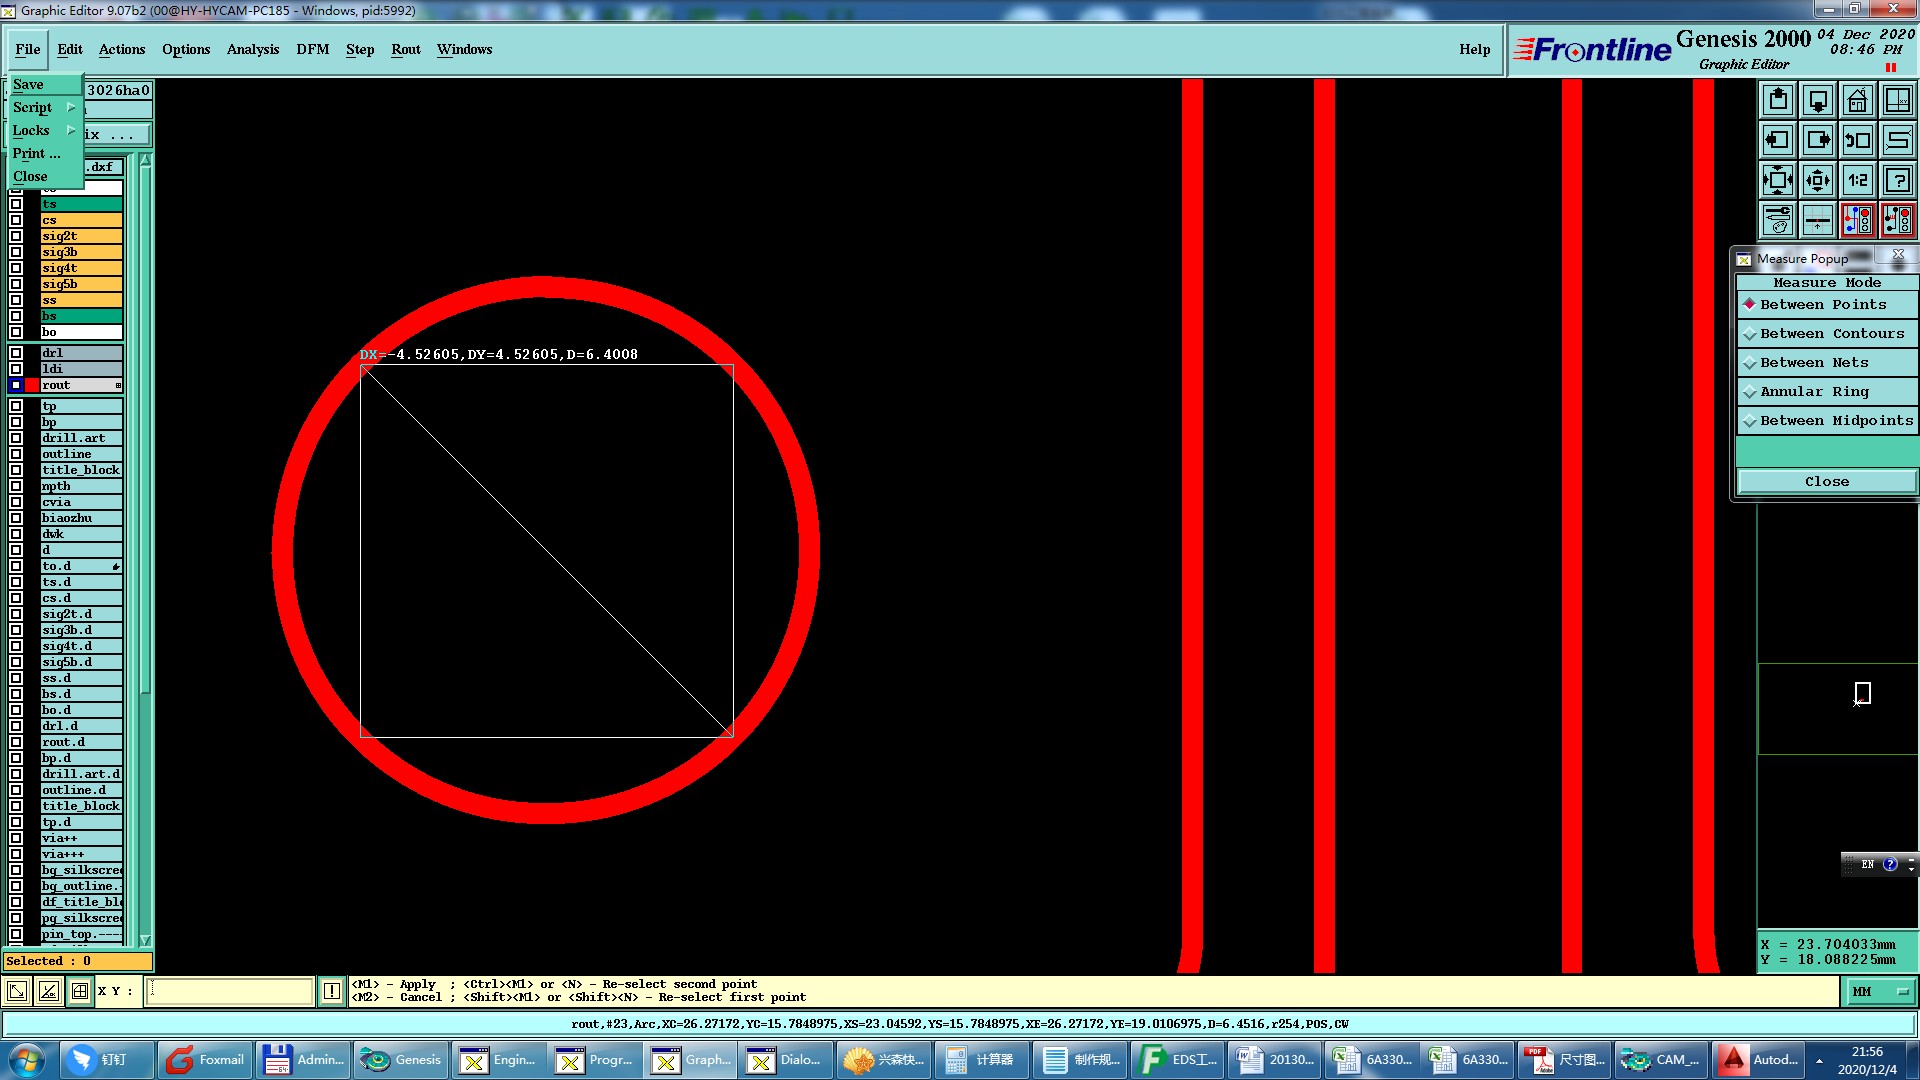This screenshot has height=1080, width=1920.
Task: Select the sig5b layer row
Action: [x=81, y=284]
